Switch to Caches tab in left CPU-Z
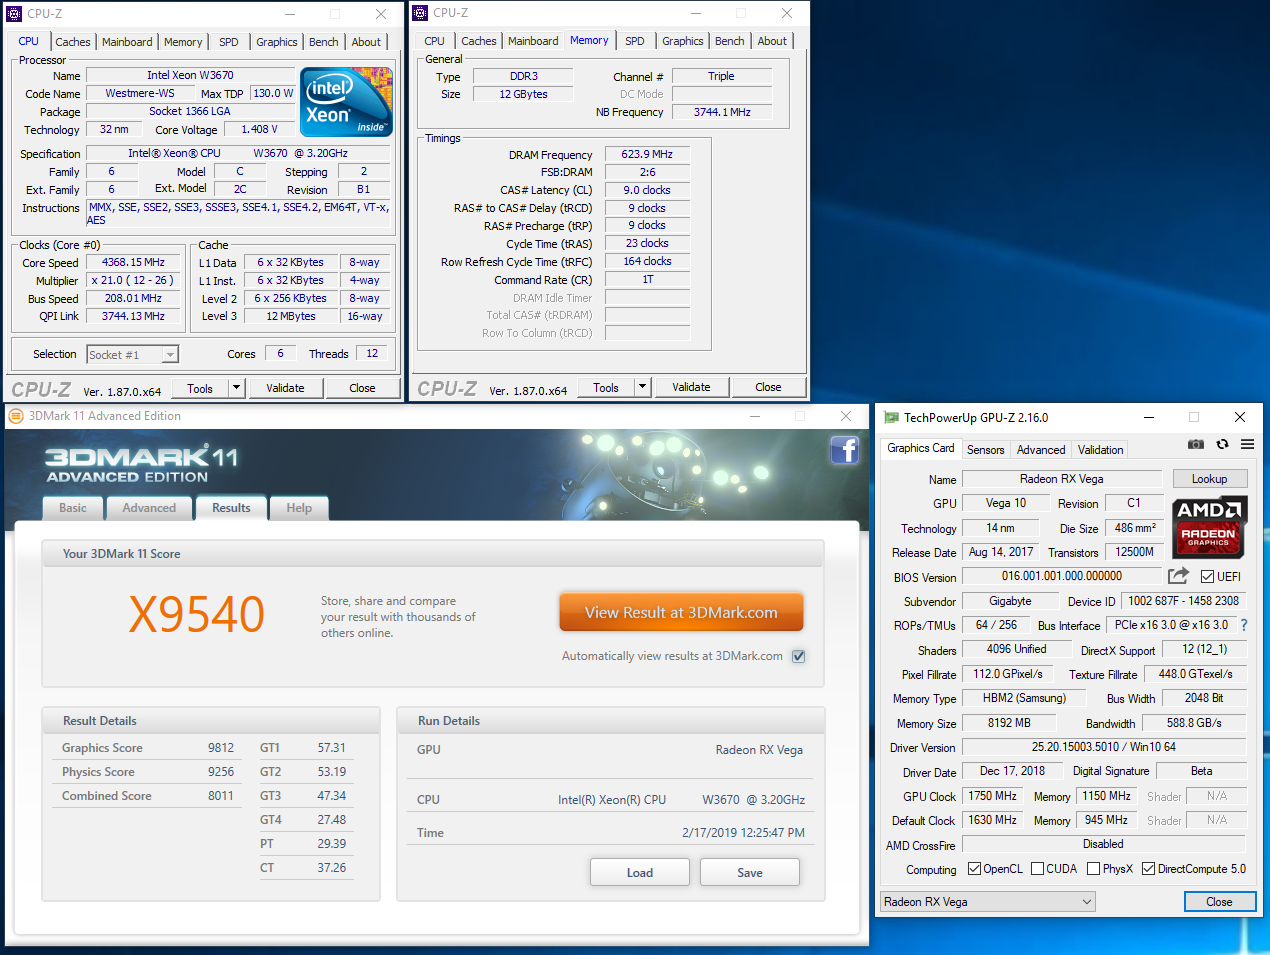Image resolution: width=1270 pixels, height=955 pixels. (x=73, y=42)
